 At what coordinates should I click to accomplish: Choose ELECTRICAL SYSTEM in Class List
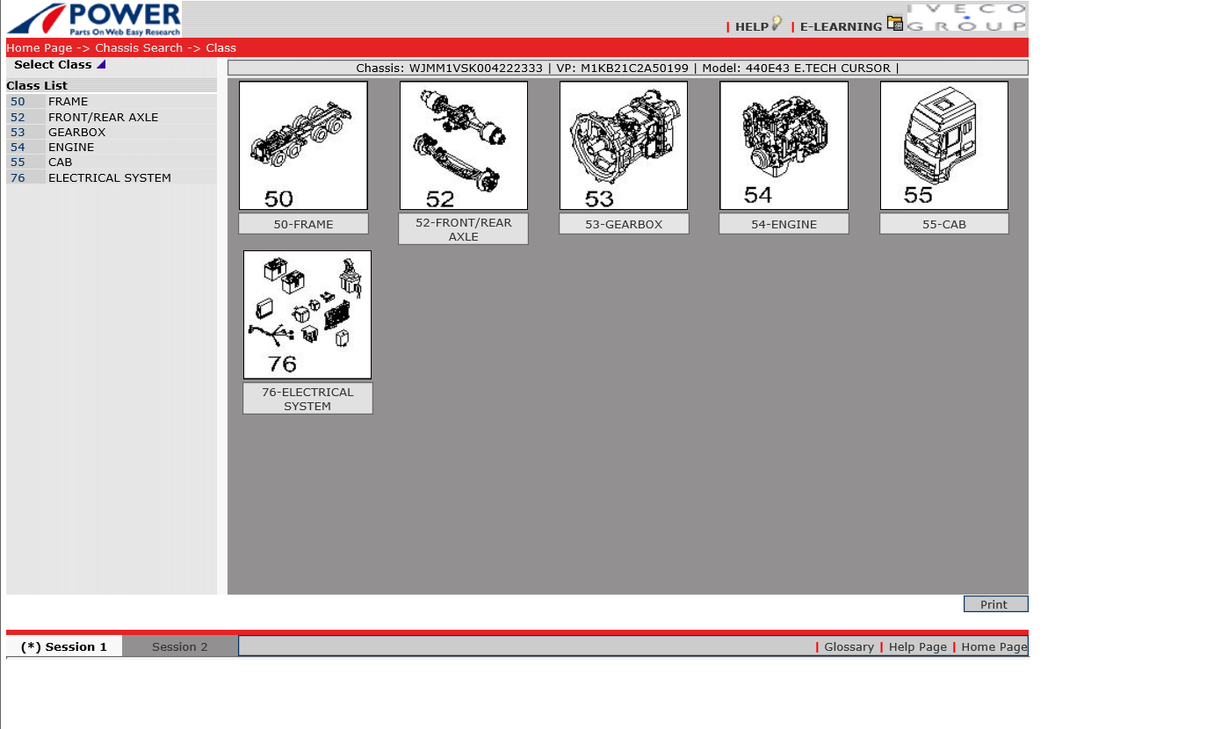click(109, 178)
